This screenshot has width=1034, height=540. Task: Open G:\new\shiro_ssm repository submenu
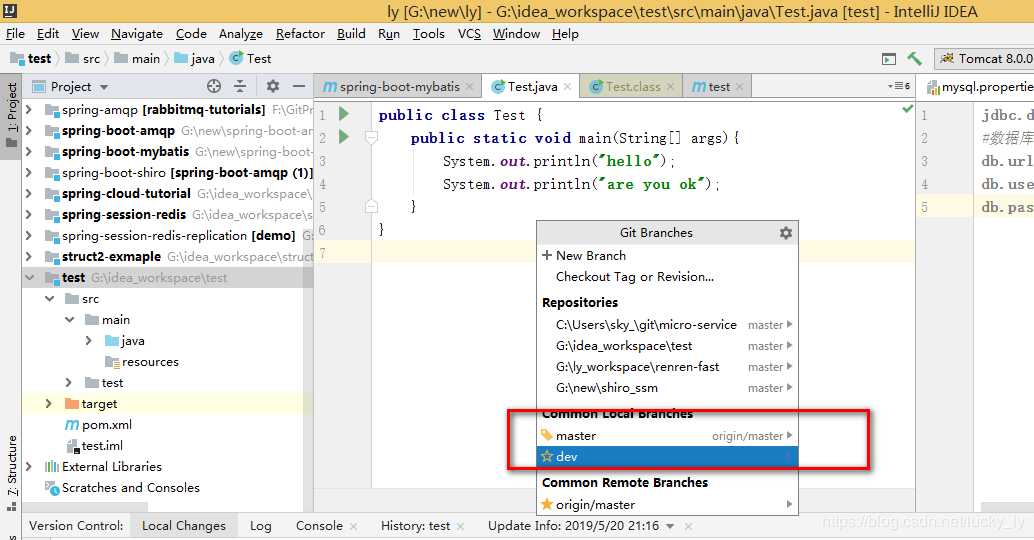pyautogui.click(x=667, y=388)
